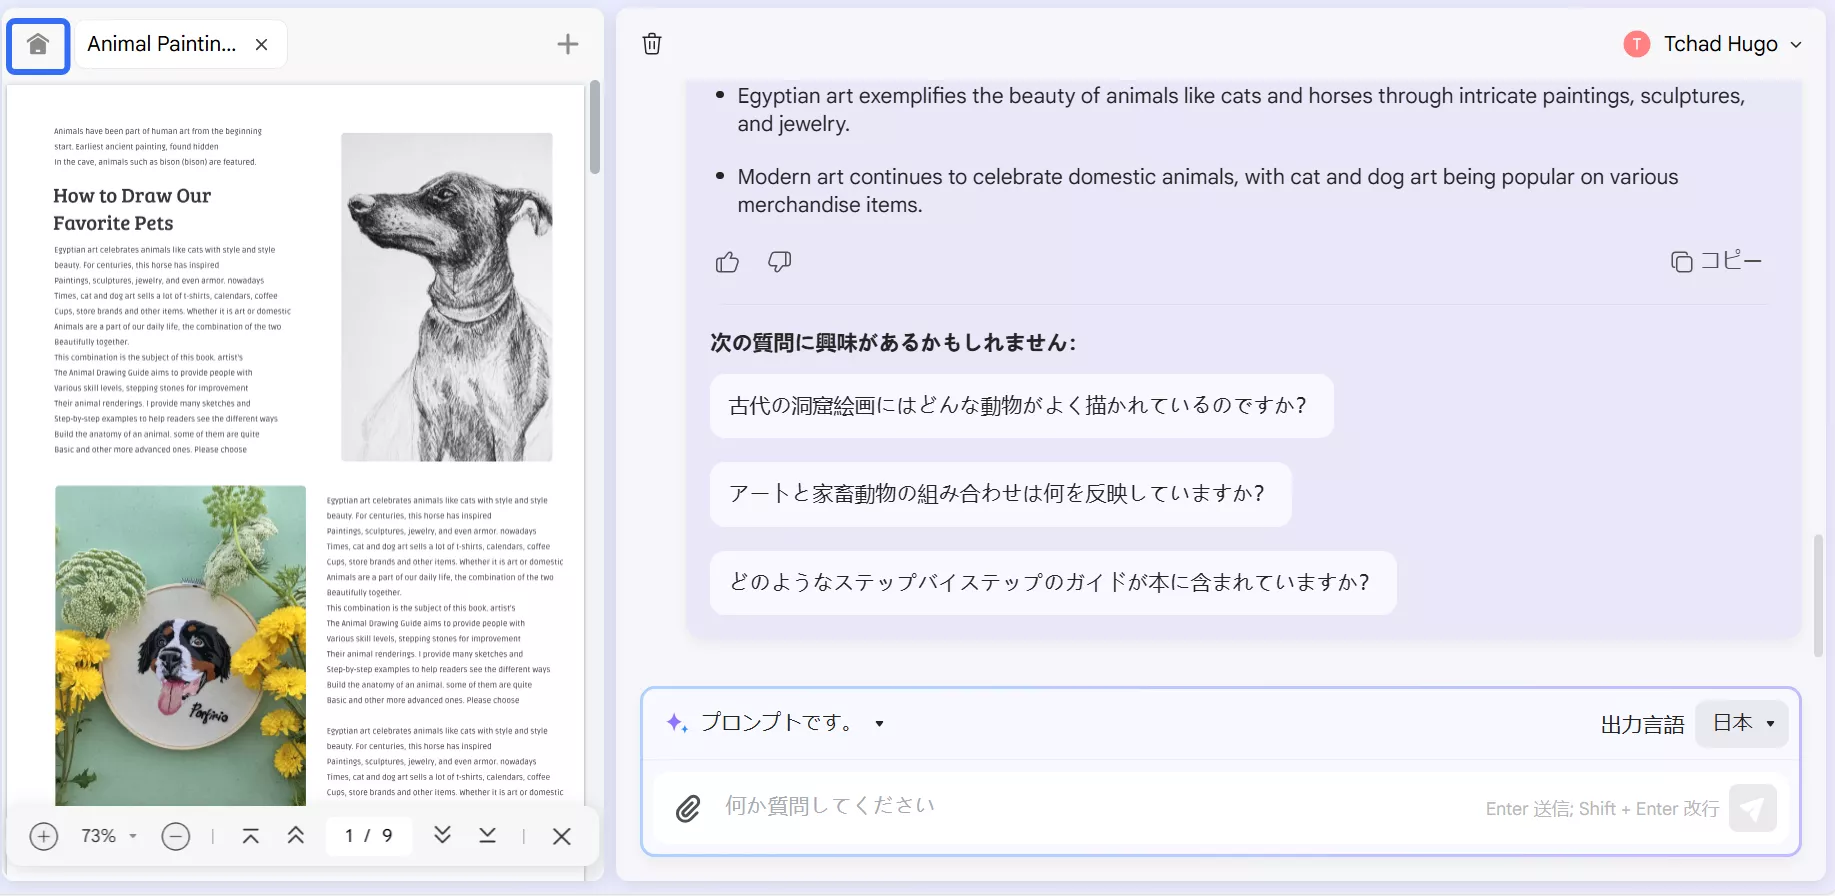Close the page navigation toolbar
The height and width of the screenshot is (896, 1835).
[x=562, y=836]
